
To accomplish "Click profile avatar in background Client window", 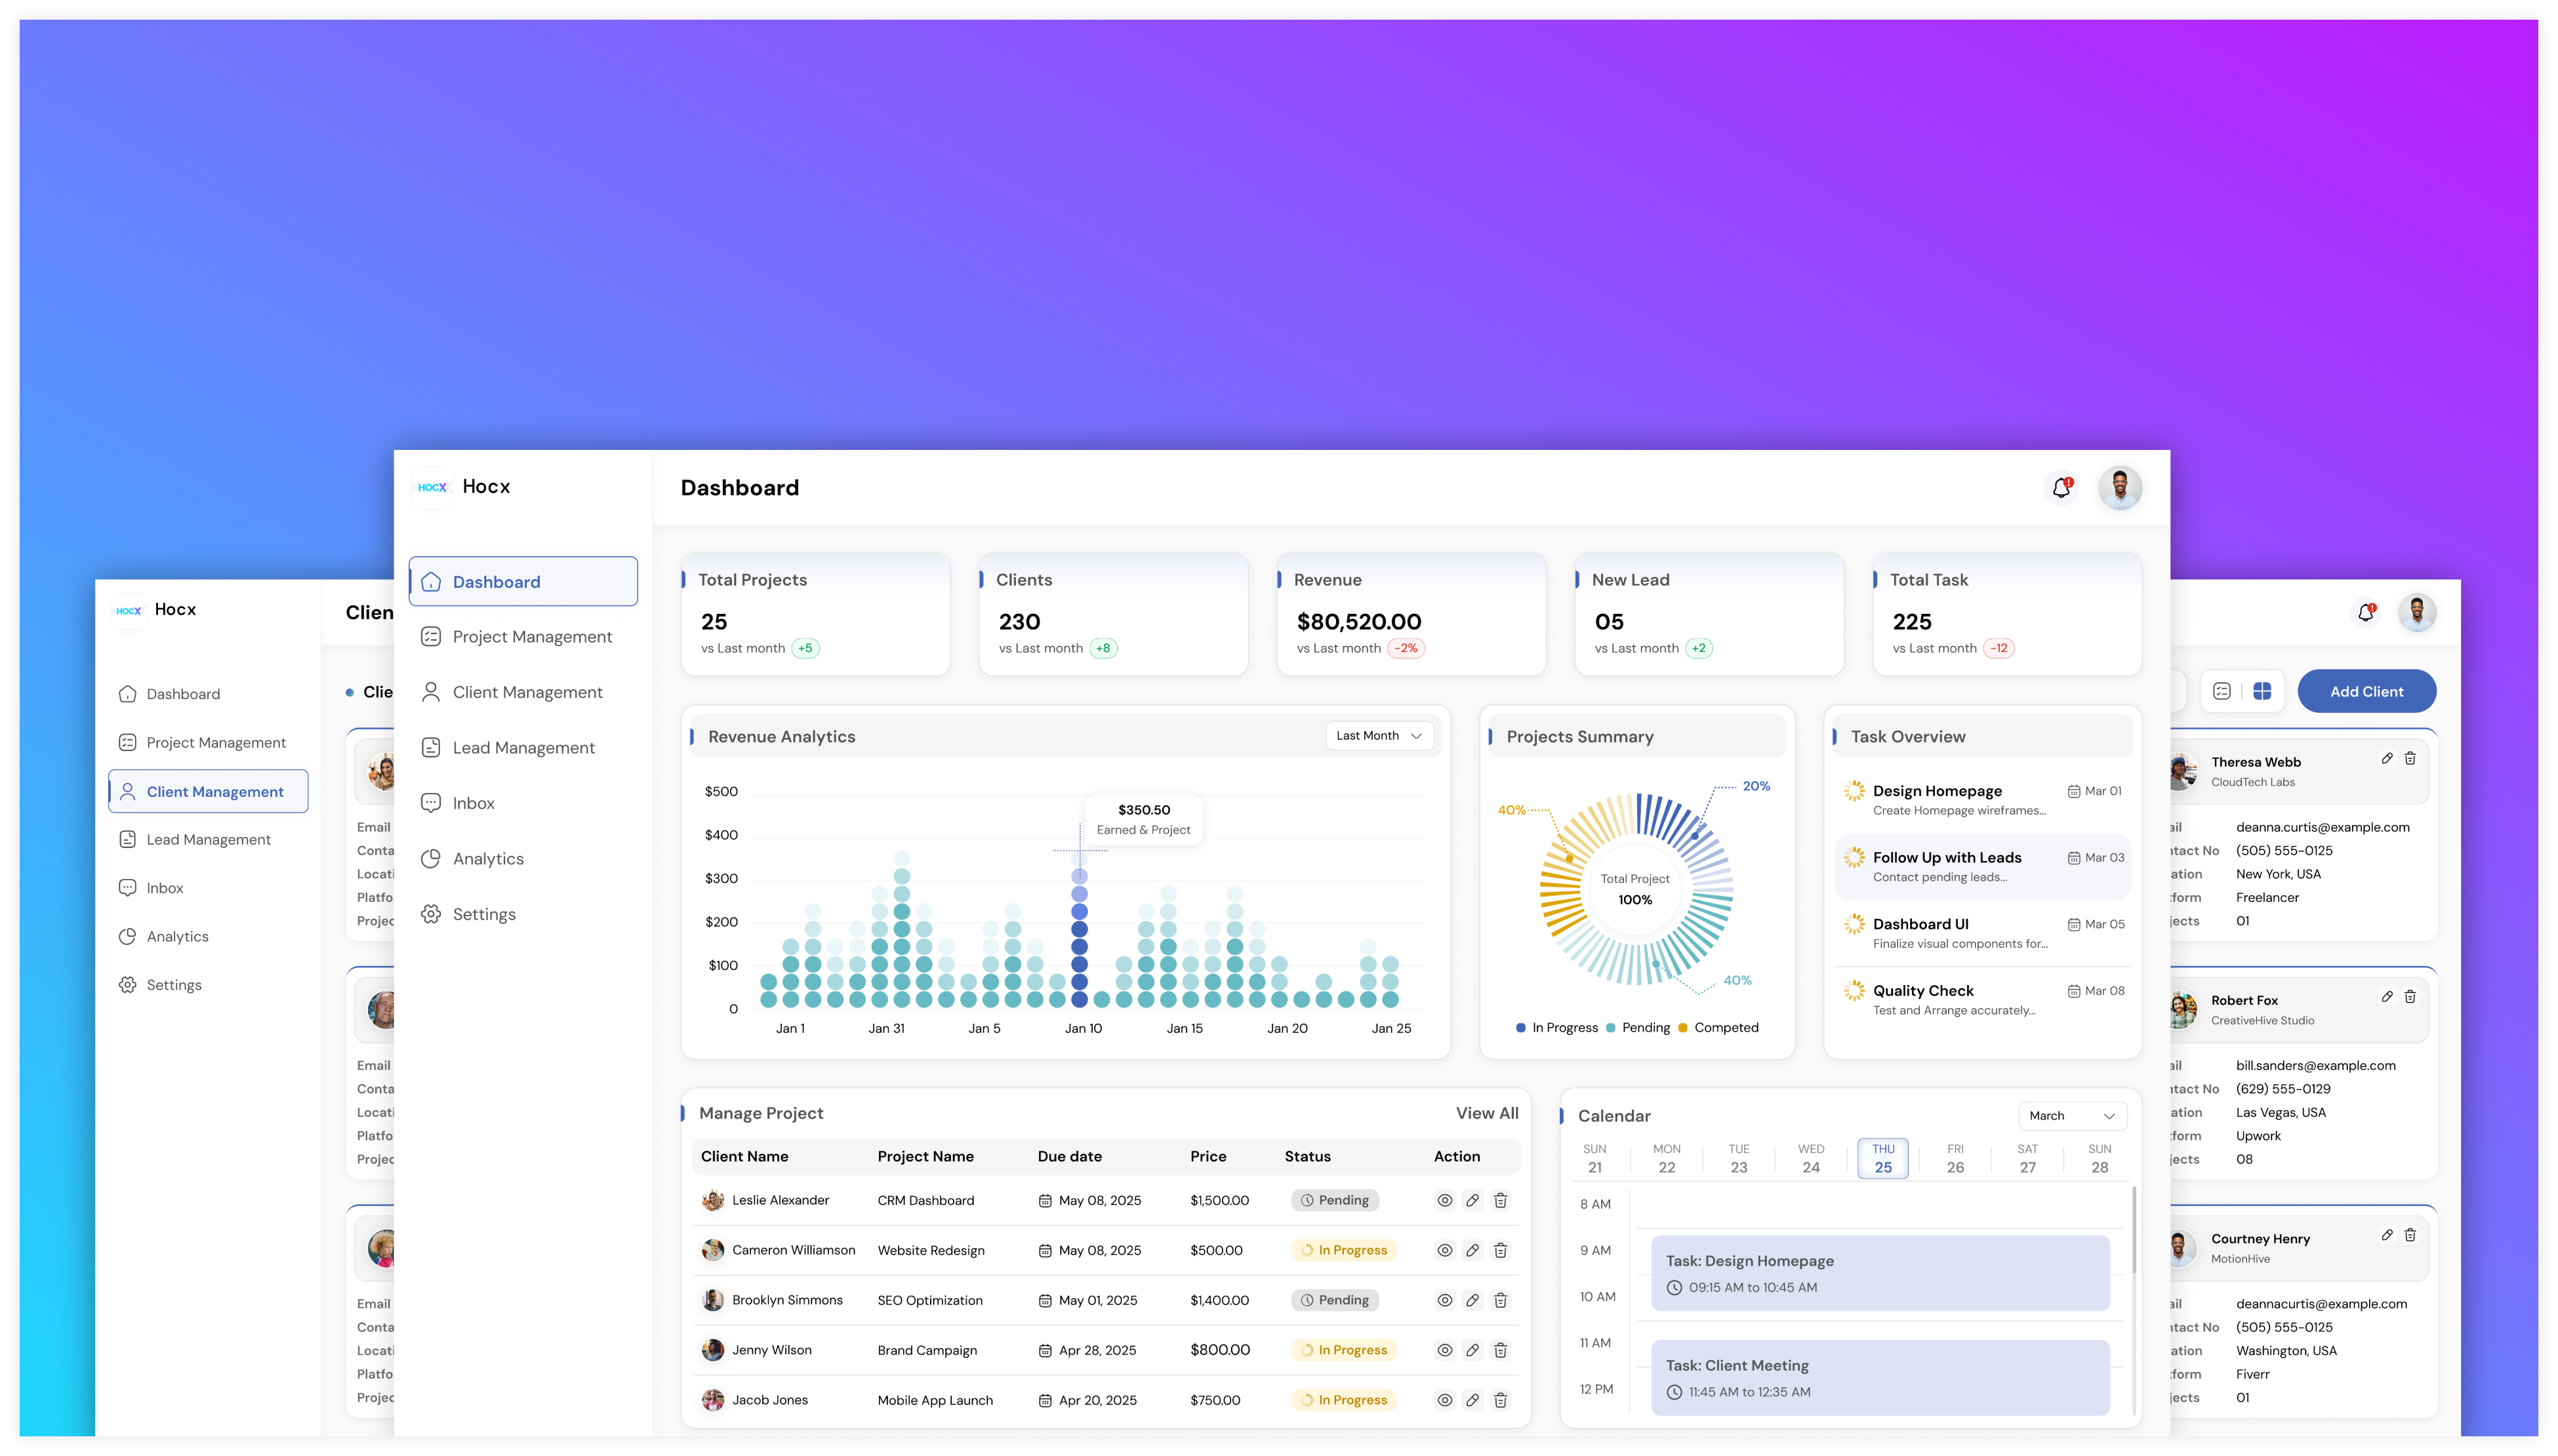I will [2416, 613].
